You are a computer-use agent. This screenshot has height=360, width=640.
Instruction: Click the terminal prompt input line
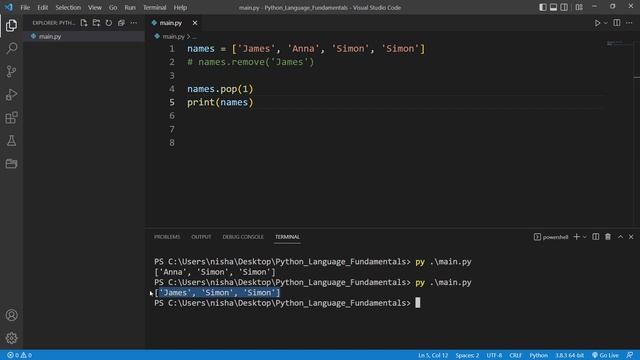coord(287,303)
